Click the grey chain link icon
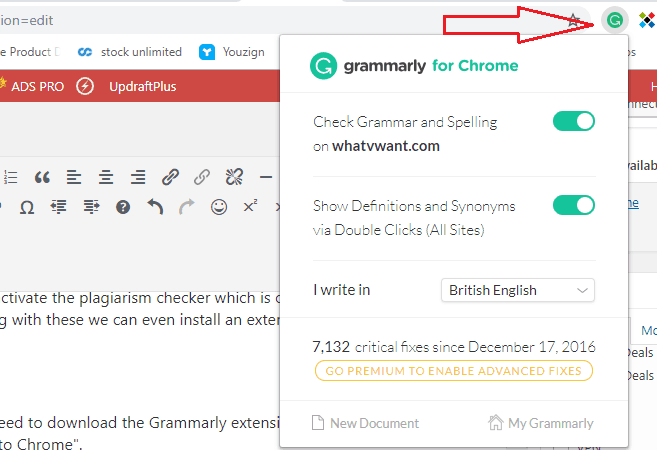The width and height of the screenshot is (657, 450). [202, 177]
